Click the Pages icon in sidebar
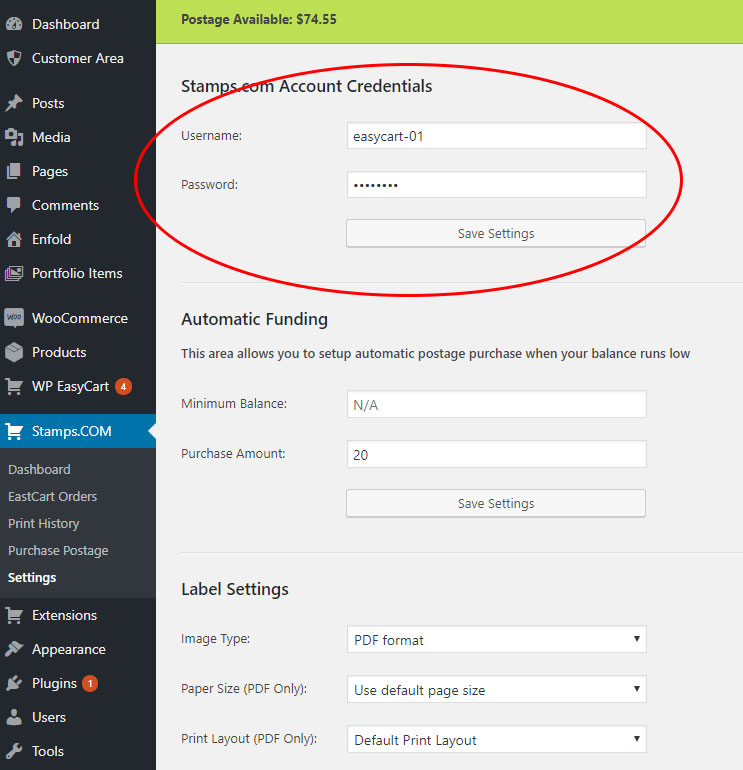Screen dimensions: 743x770 tap(14, 171)
